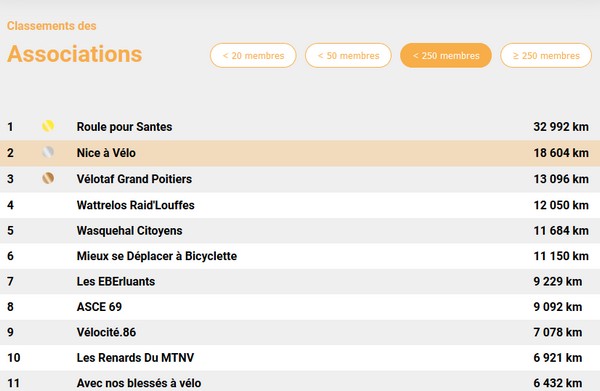Choose the < 250 membres filter
This screenshot has height=391, width=600.
coord(446,55)
